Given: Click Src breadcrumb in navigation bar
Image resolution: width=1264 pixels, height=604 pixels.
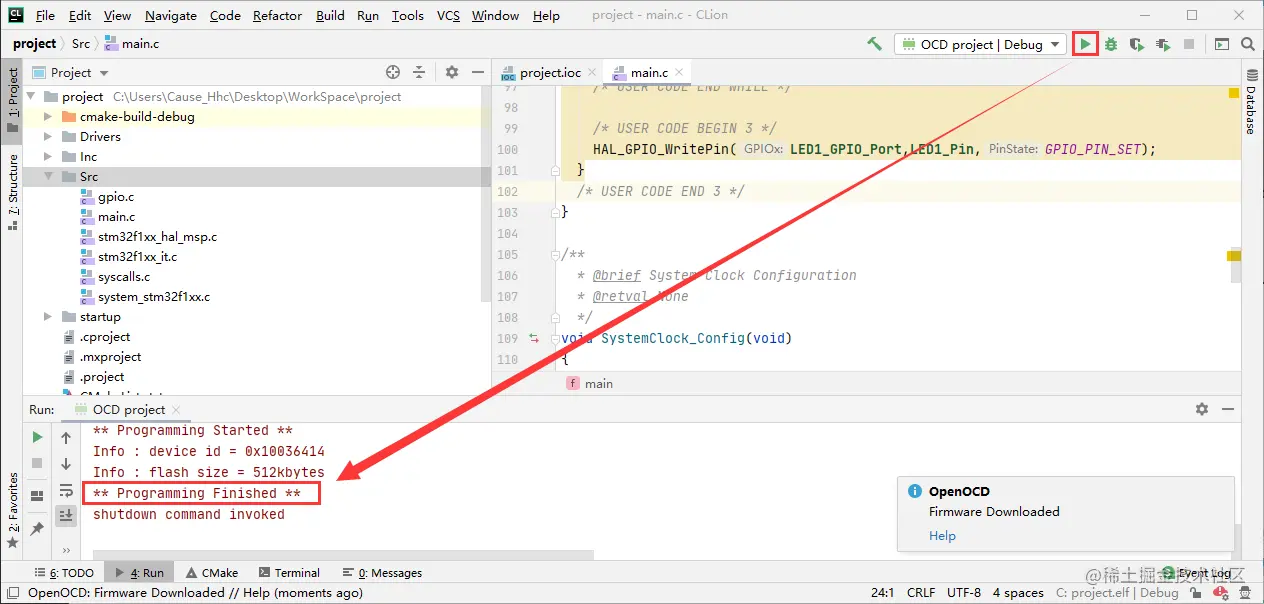Looking at the screenshot, I should 81,44.
